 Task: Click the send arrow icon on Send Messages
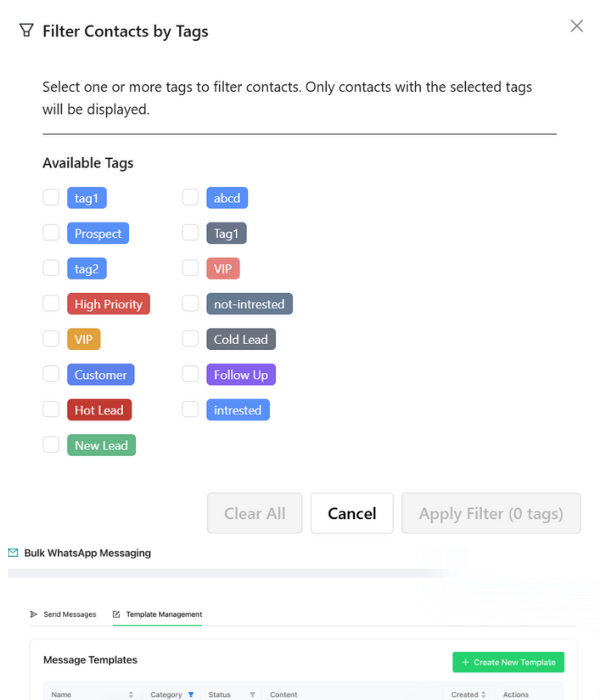coord(34,614)
